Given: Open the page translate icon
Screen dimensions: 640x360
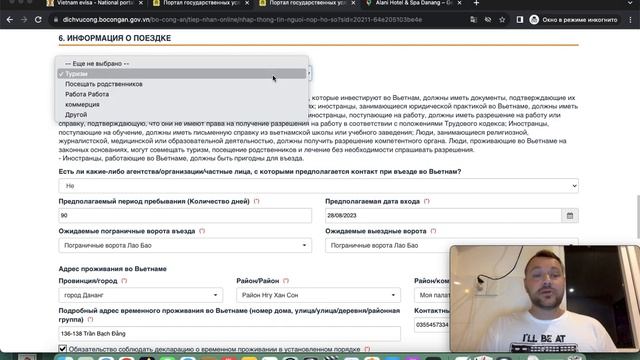Looking at the screenshot, I should (473, 20).
